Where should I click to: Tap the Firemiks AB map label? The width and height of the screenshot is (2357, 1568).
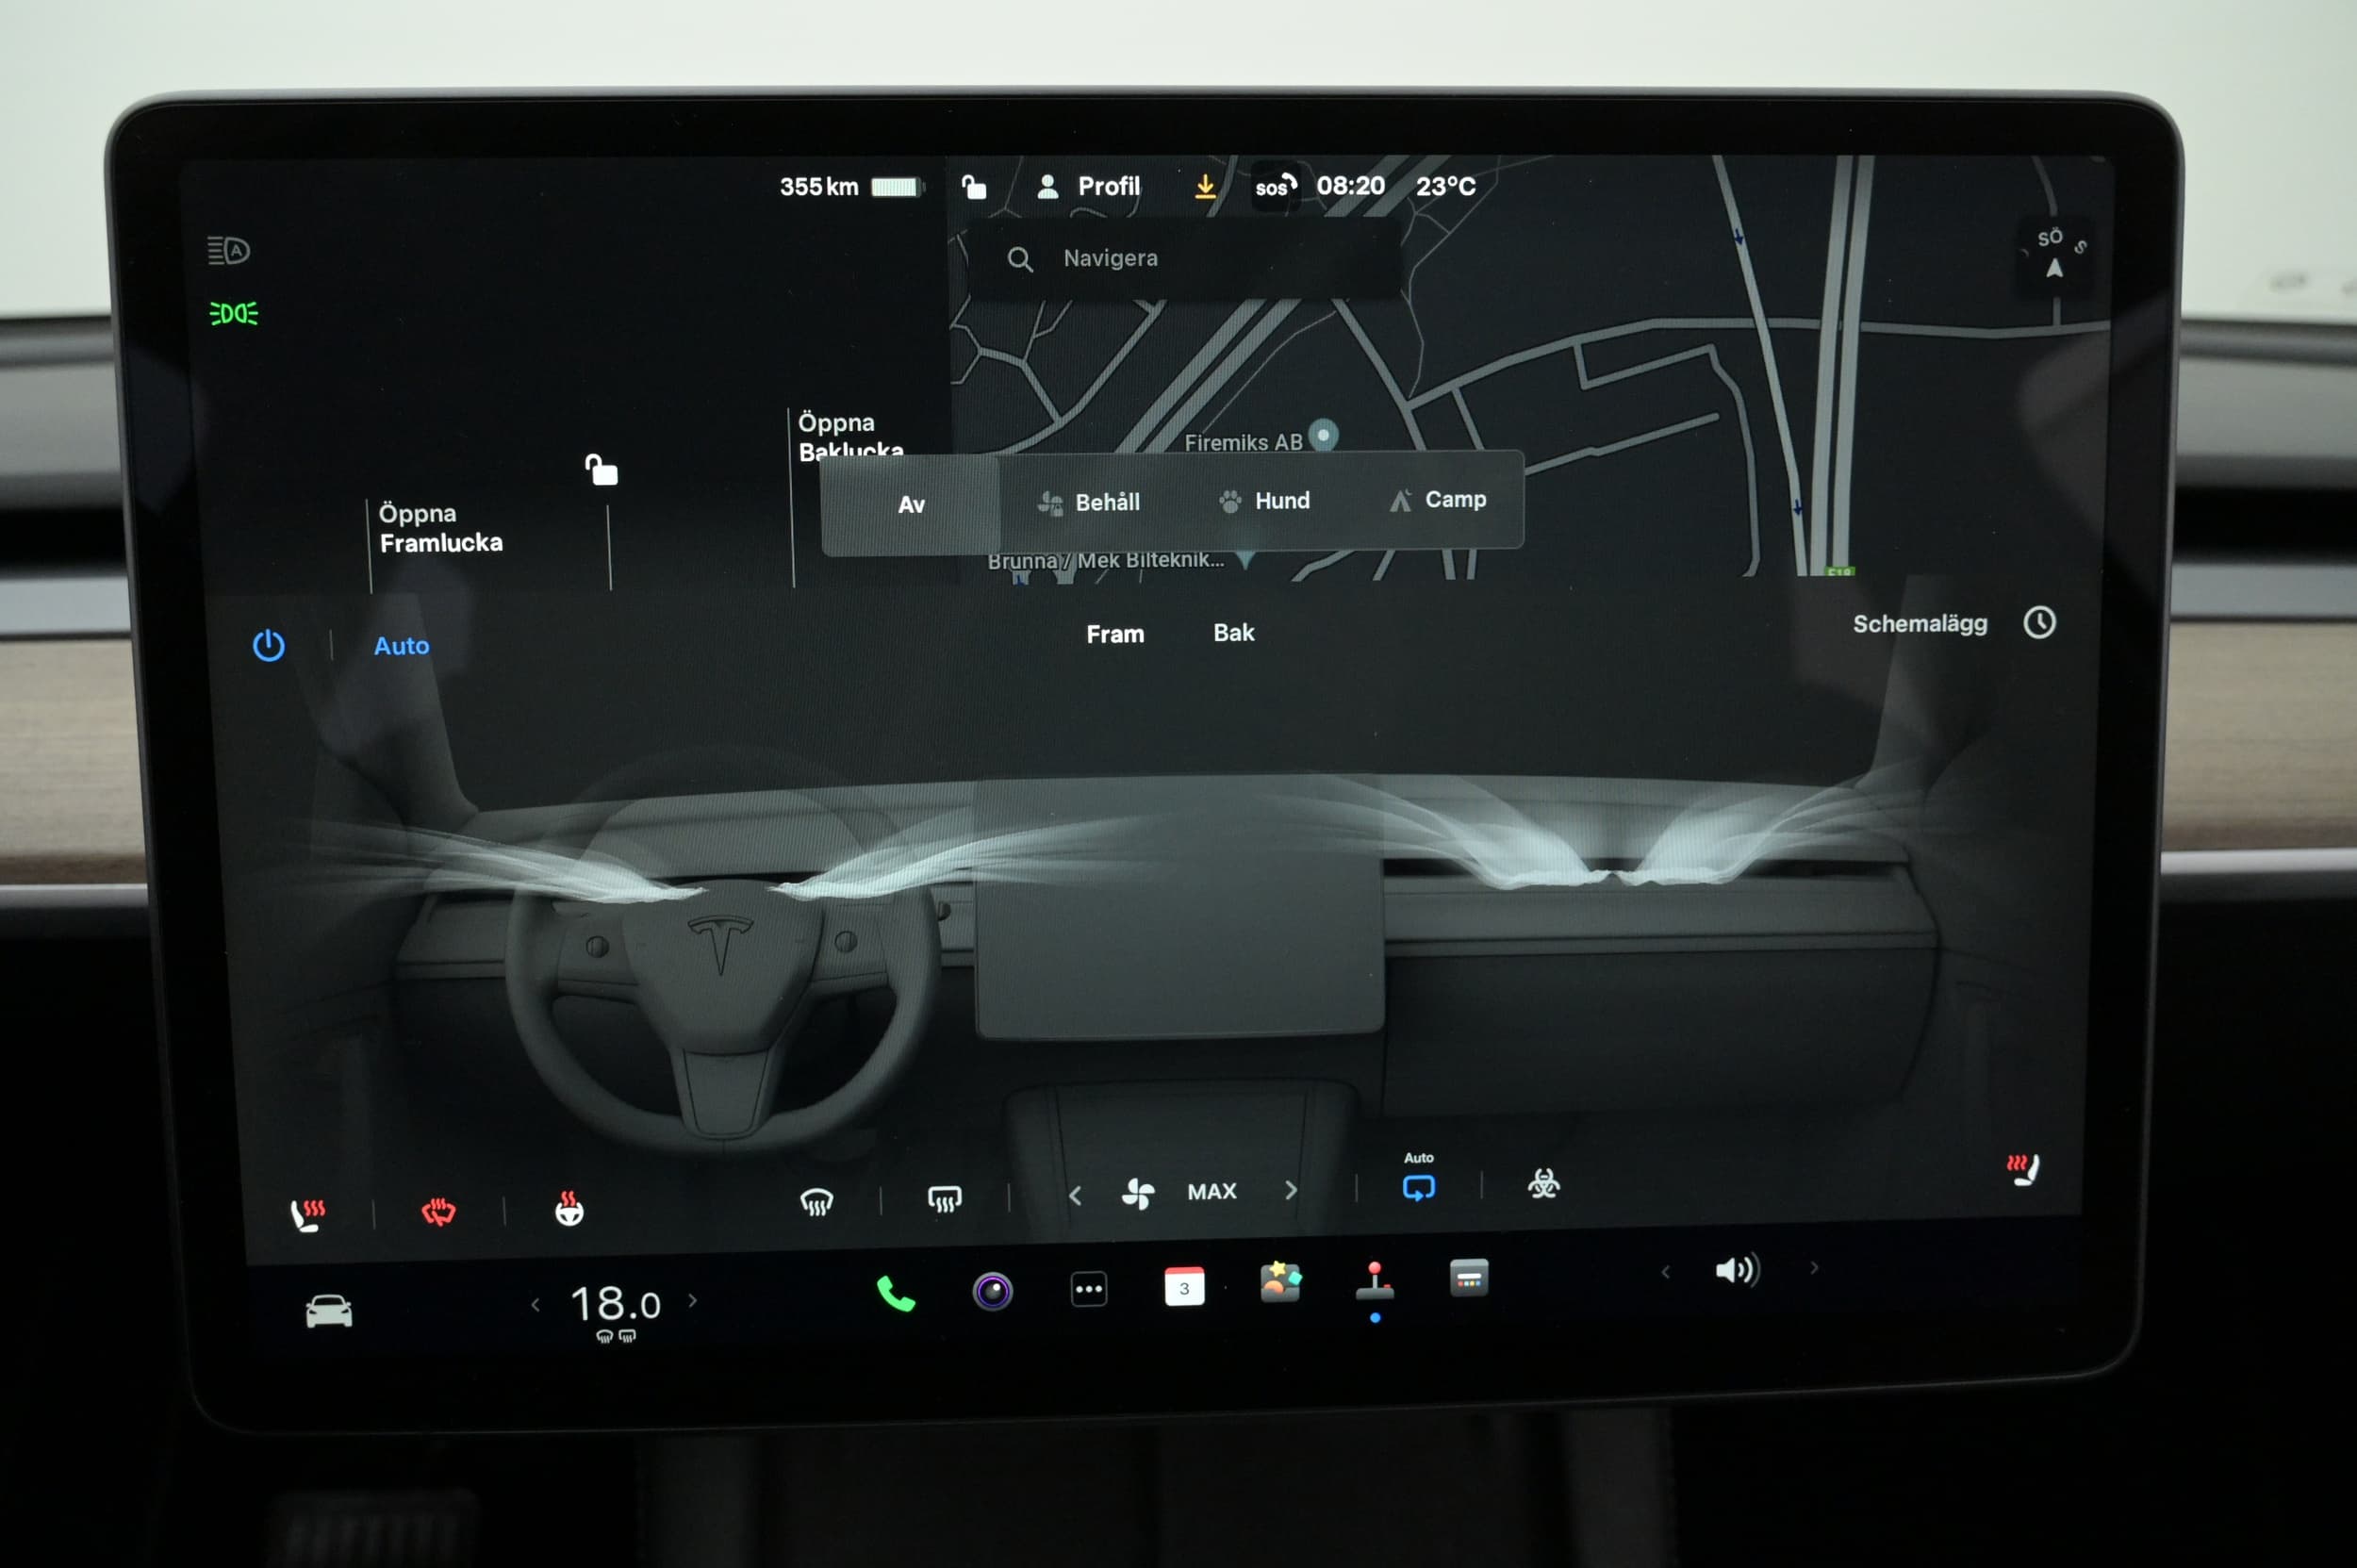1243,442
